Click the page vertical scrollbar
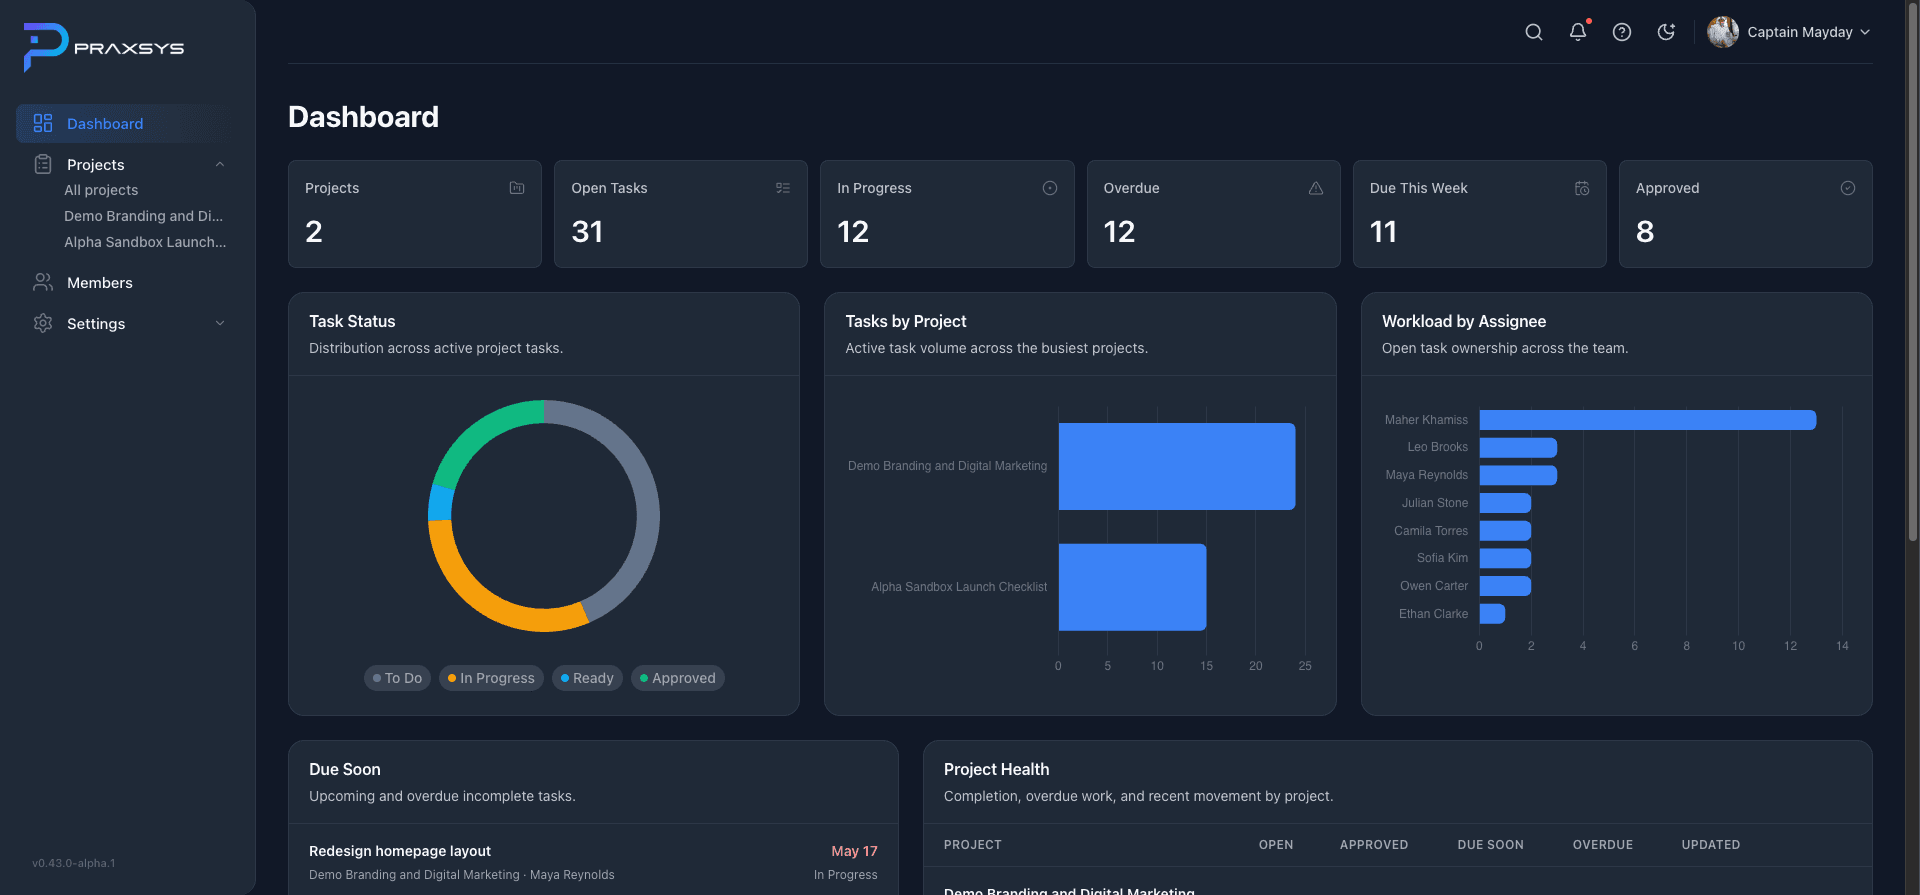 (1912, 270)
